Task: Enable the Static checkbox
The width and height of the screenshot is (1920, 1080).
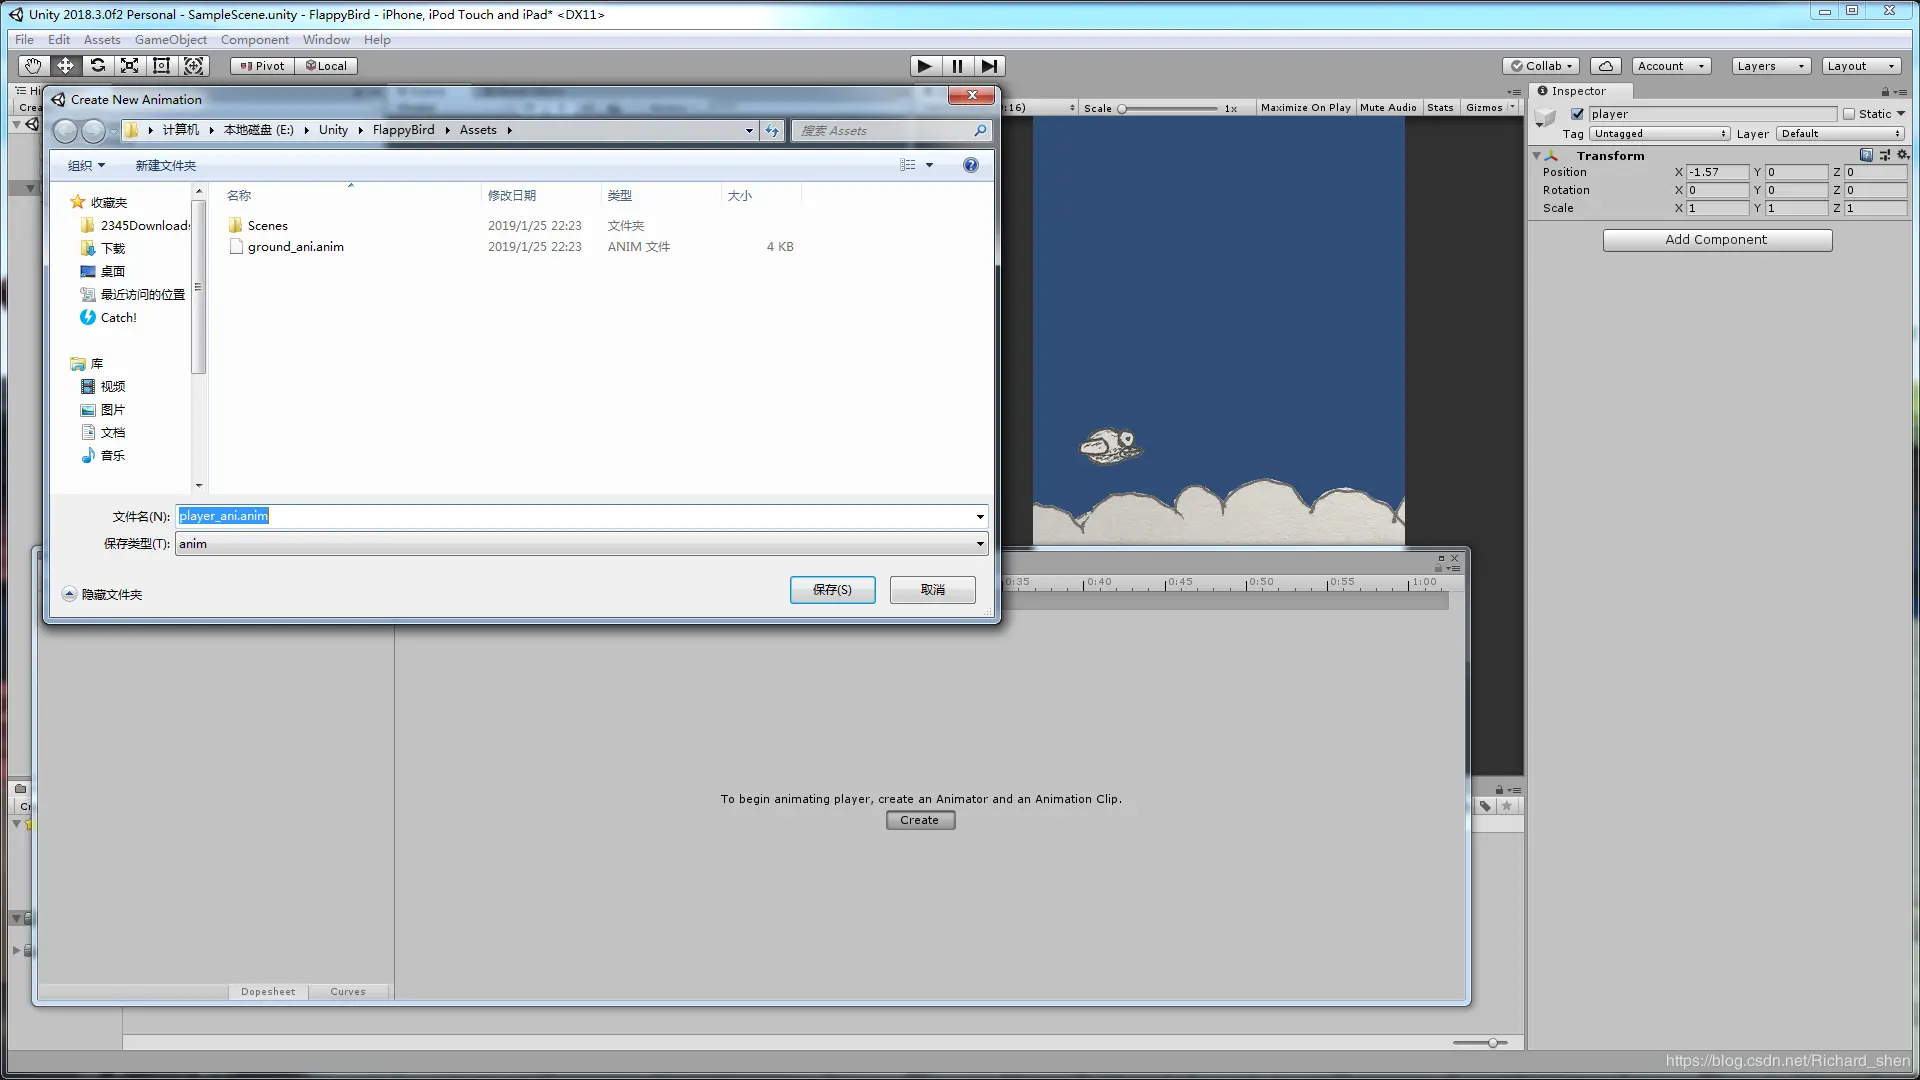Action: tap(1848, 114)
